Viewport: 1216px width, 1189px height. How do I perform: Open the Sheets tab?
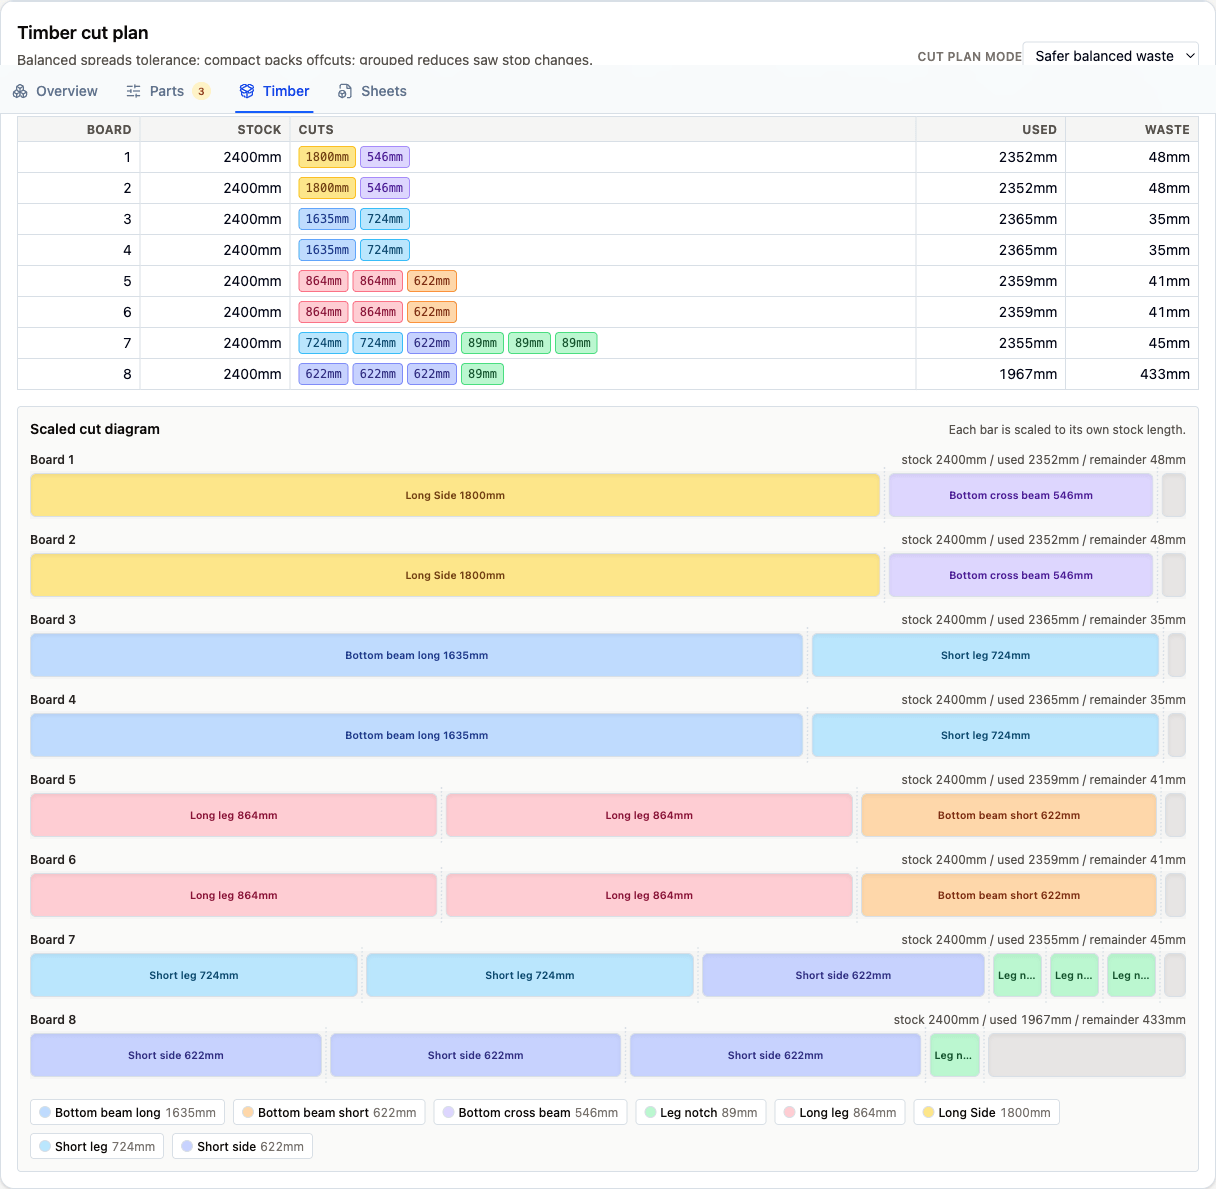point(372,91)
